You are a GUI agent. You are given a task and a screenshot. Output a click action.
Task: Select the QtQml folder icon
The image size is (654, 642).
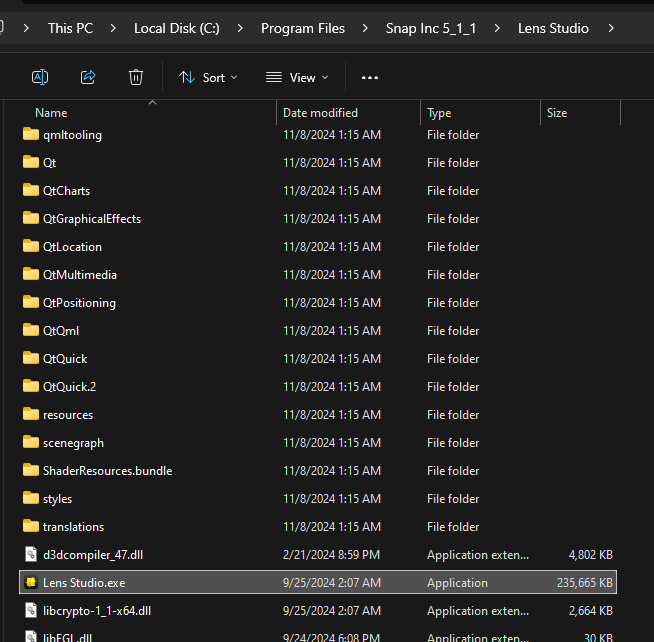tap(31, 330)
